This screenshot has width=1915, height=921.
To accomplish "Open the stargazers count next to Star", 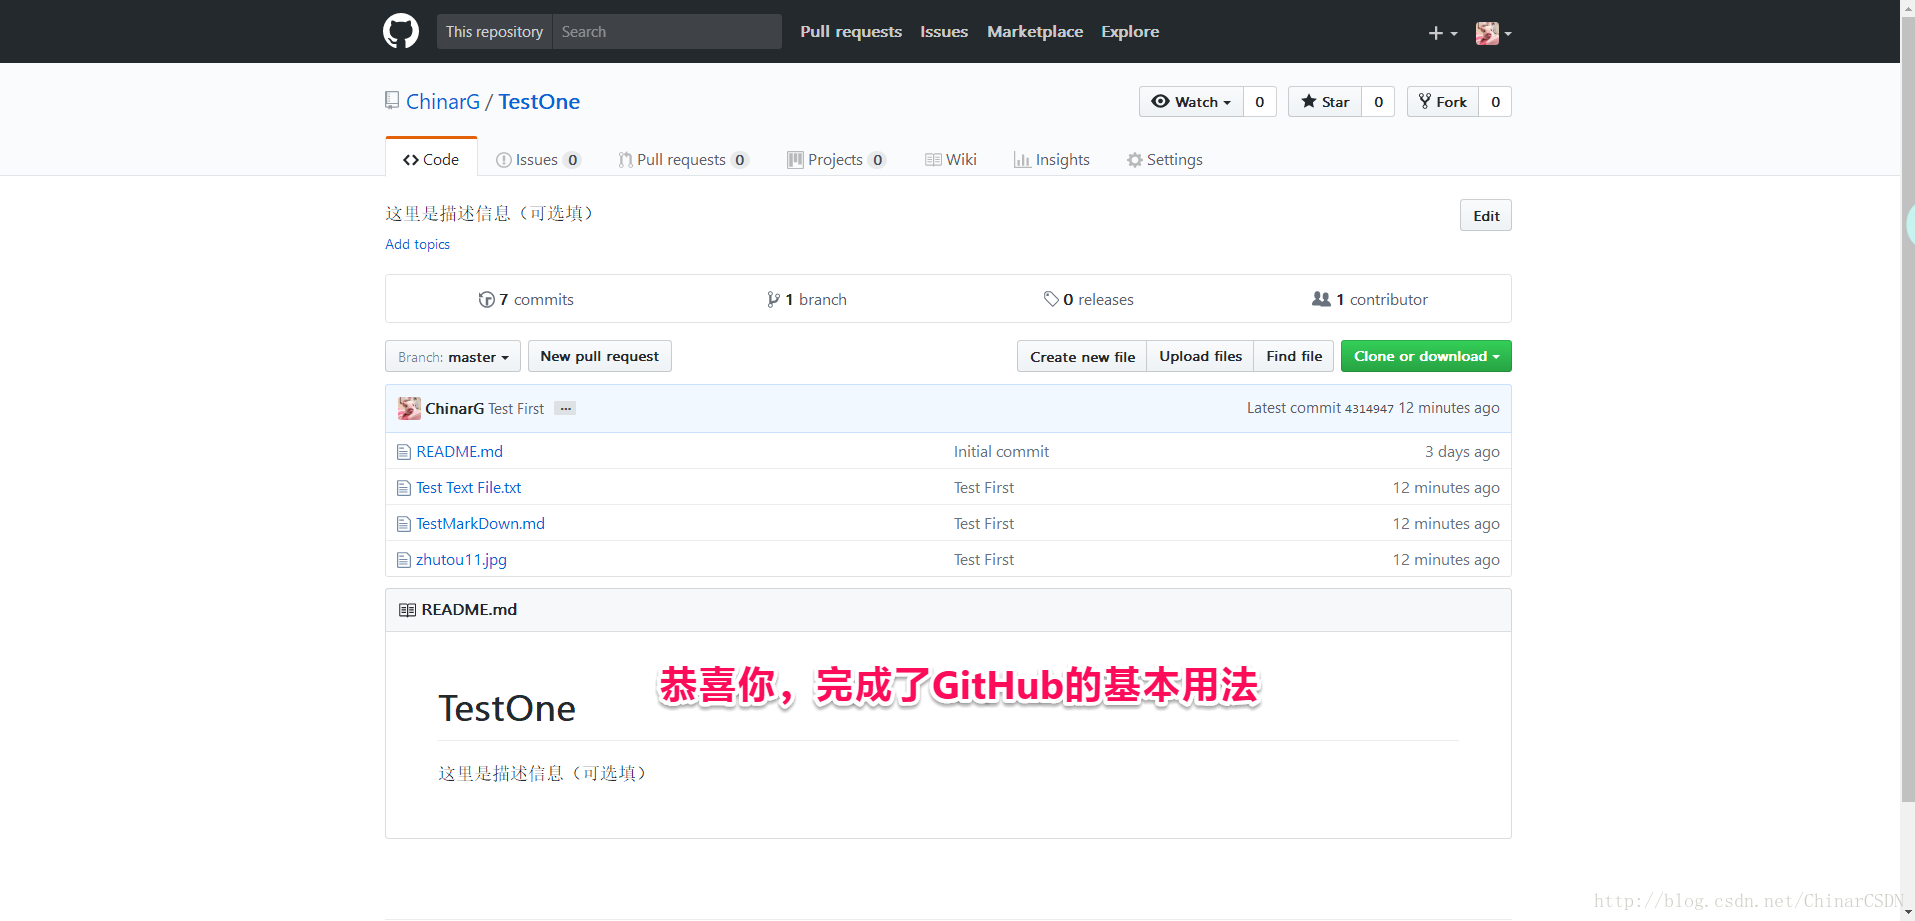I will 1379,102.
